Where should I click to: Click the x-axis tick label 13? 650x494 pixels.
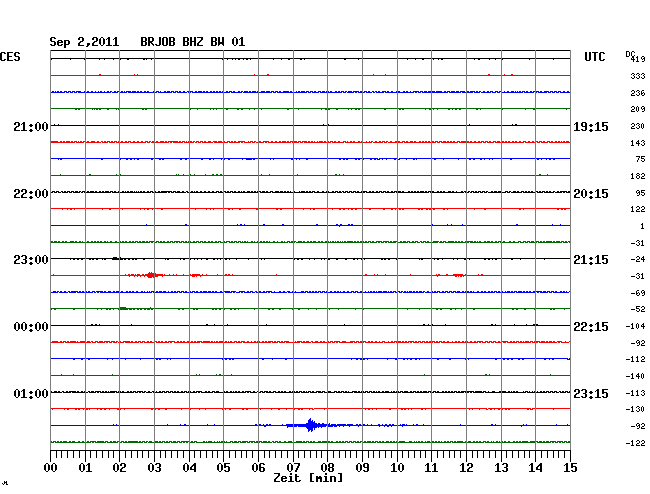[x=501, y=468]
